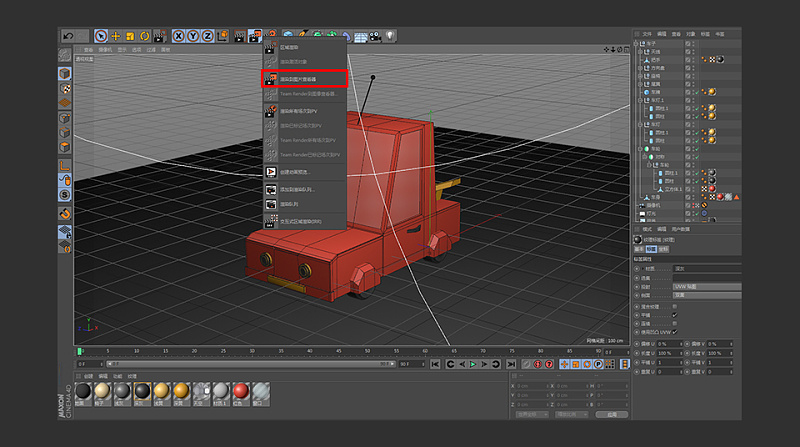Open the floor grid environment icon
Viewport: 800px width, 447px height.
click(x=361, y=37)
